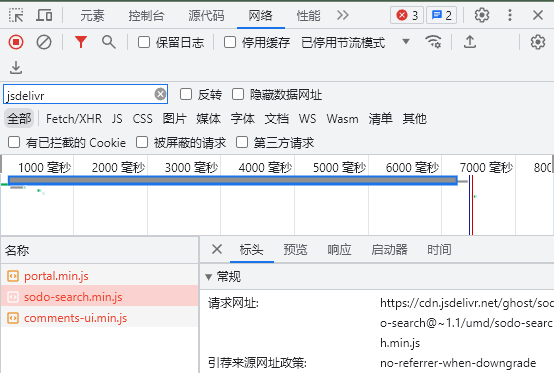The image size is (554, 373).
Task: Click the request URL value text
Action: coord(466,323)
